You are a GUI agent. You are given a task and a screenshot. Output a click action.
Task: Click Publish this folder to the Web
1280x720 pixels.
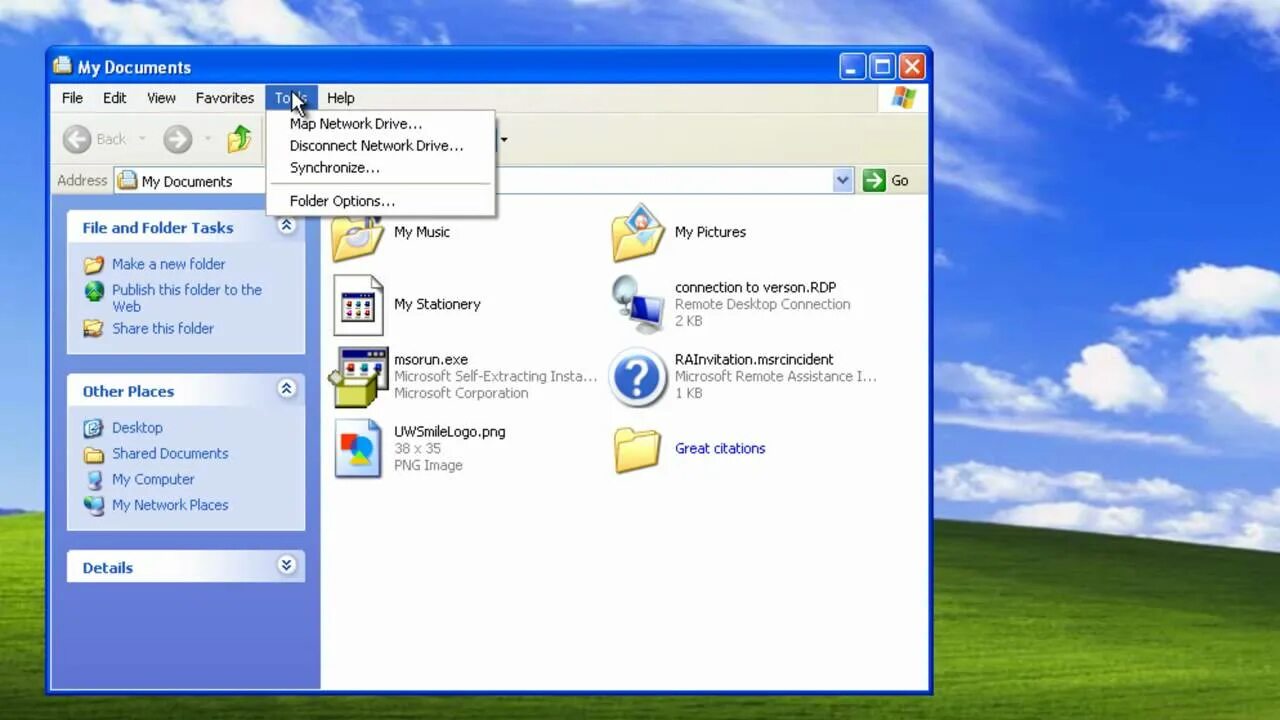click(x=187, y=298)
